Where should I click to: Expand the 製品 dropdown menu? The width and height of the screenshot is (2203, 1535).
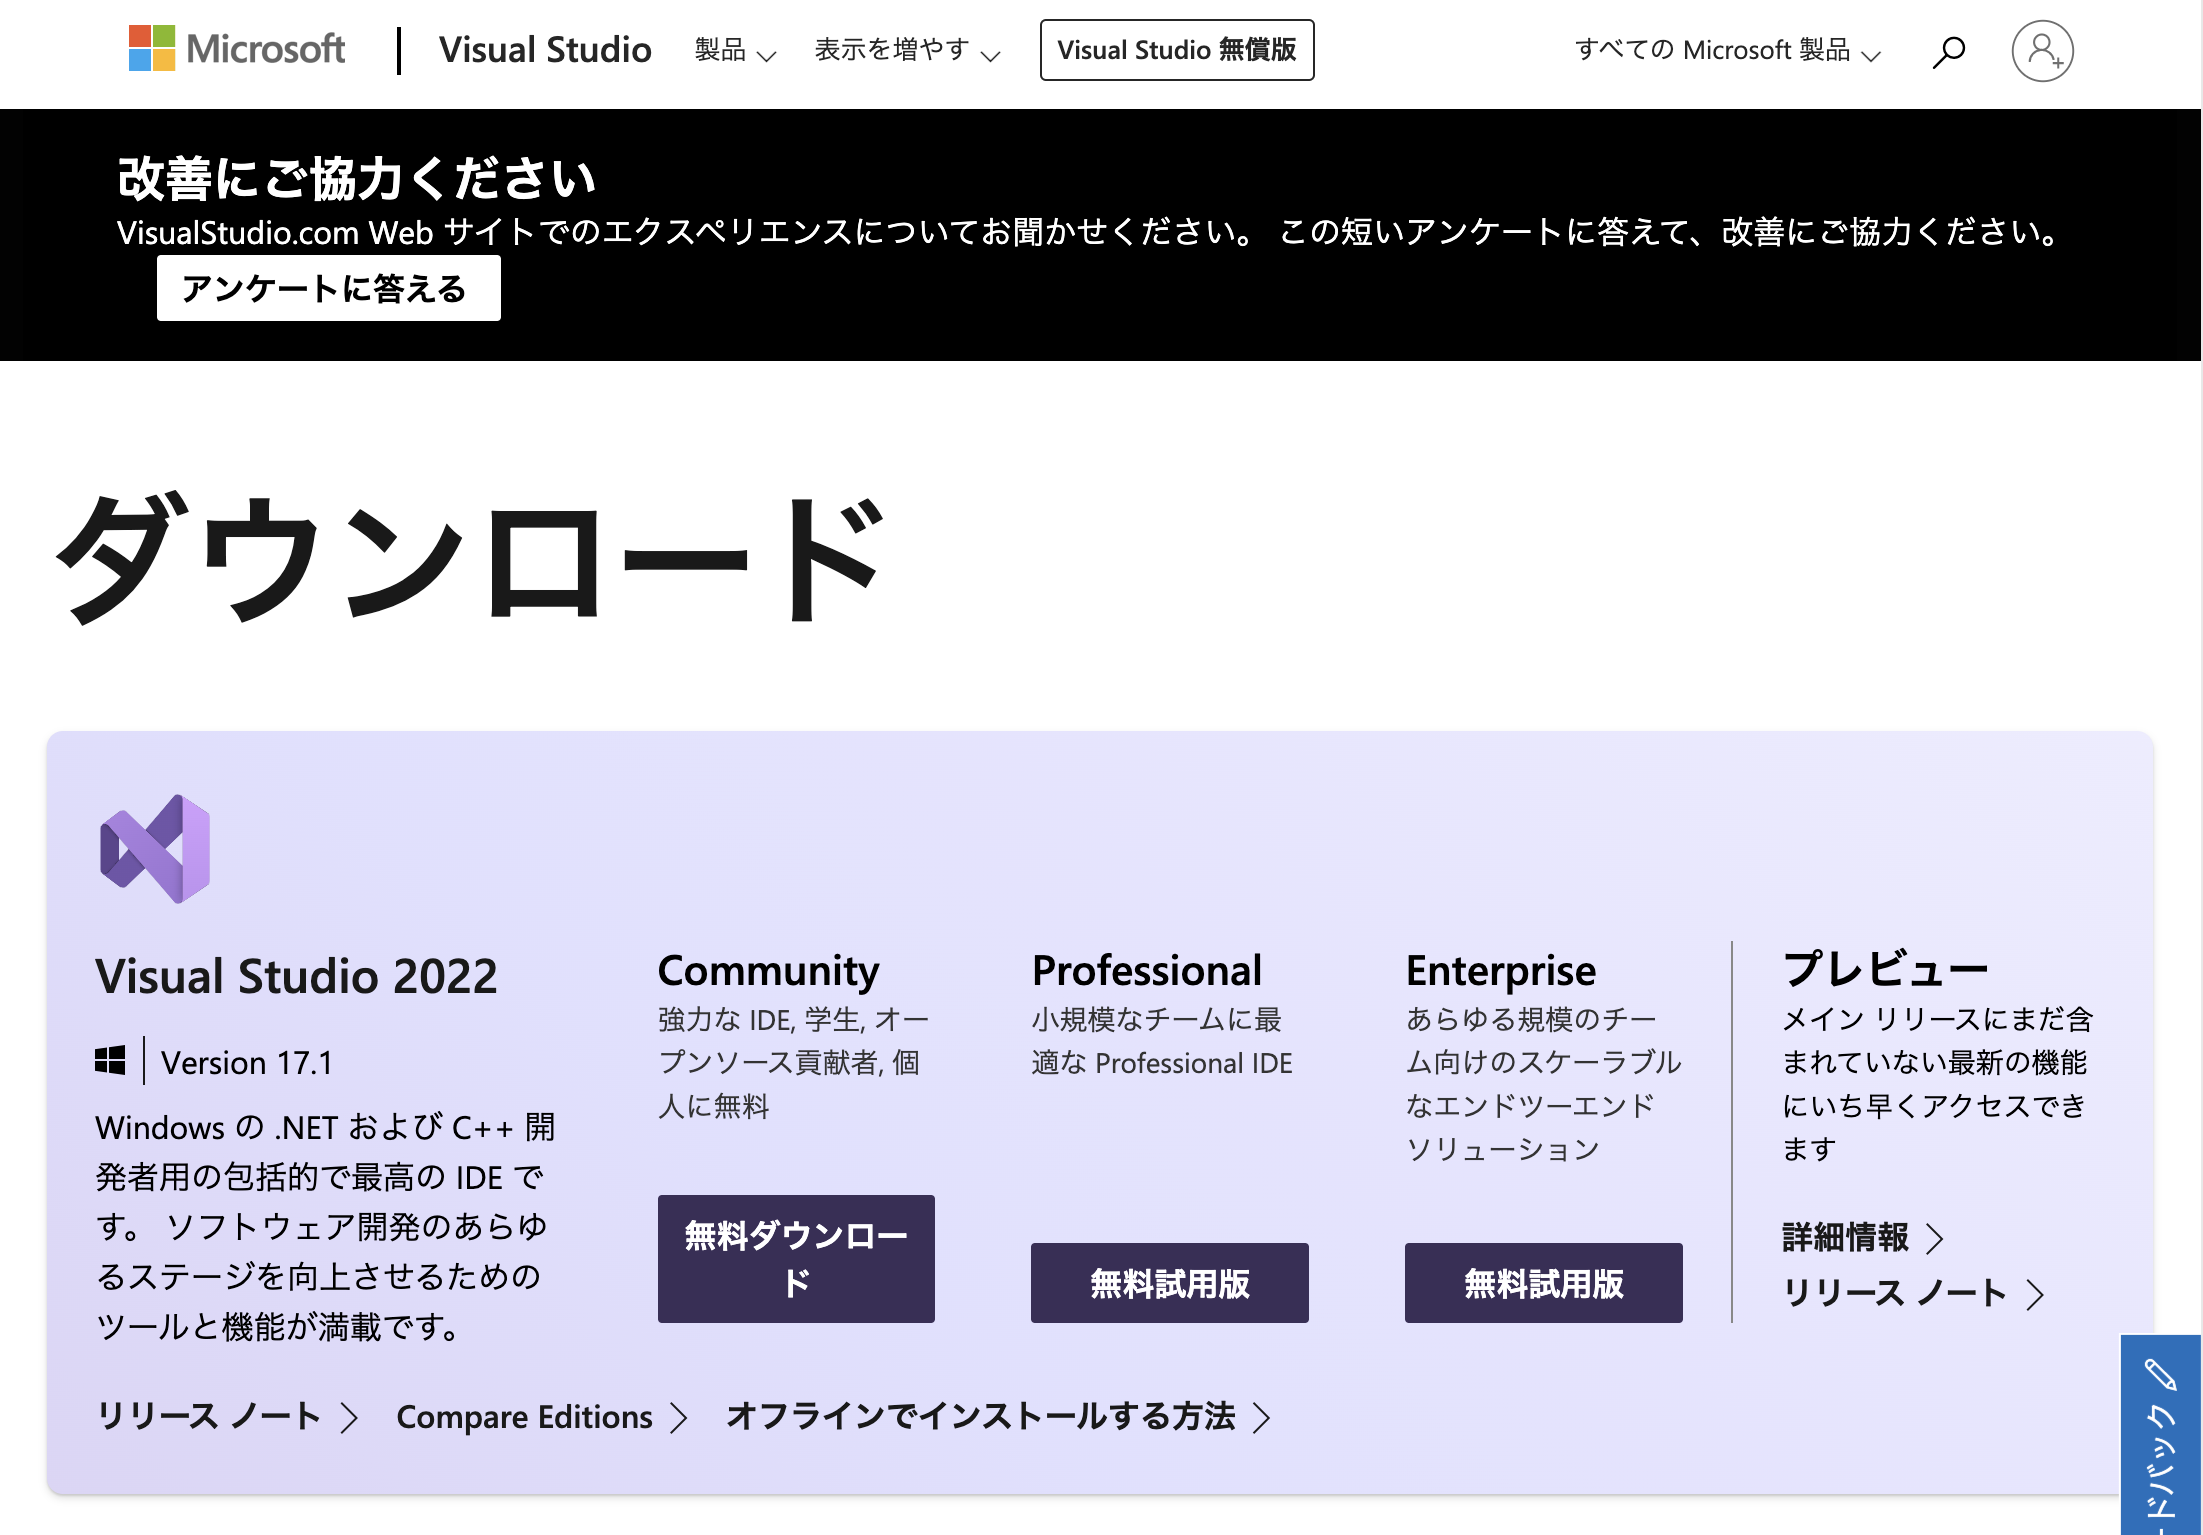(x=735, y=50)
